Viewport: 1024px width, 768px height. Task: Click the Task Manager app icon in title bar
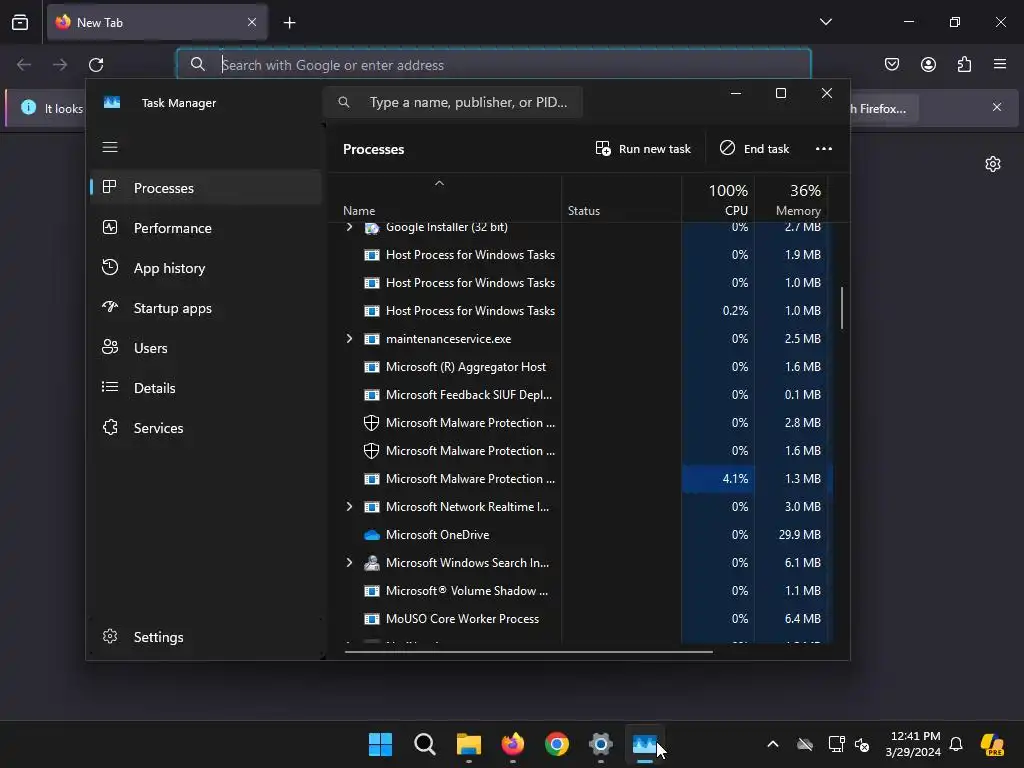tap(112, 103)
